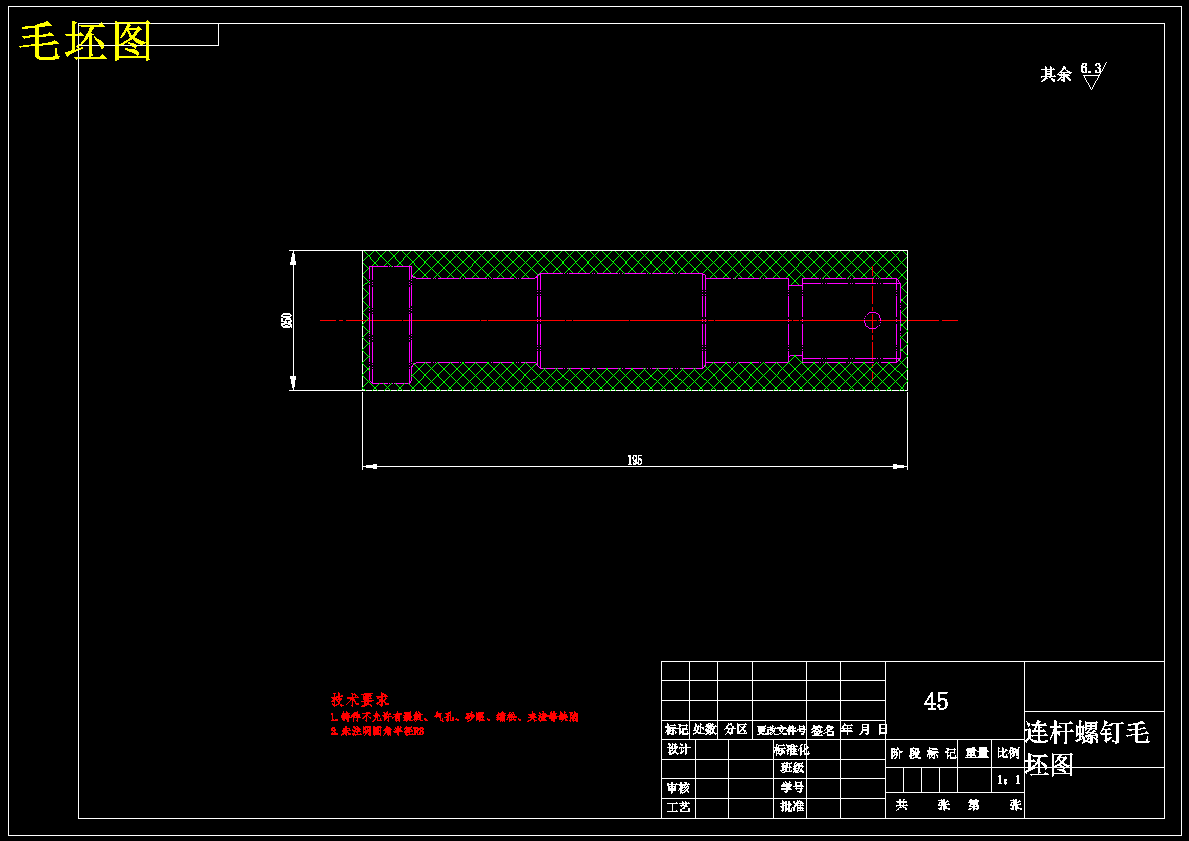Click technical requirement line 2 text

[x=378, y=732]
